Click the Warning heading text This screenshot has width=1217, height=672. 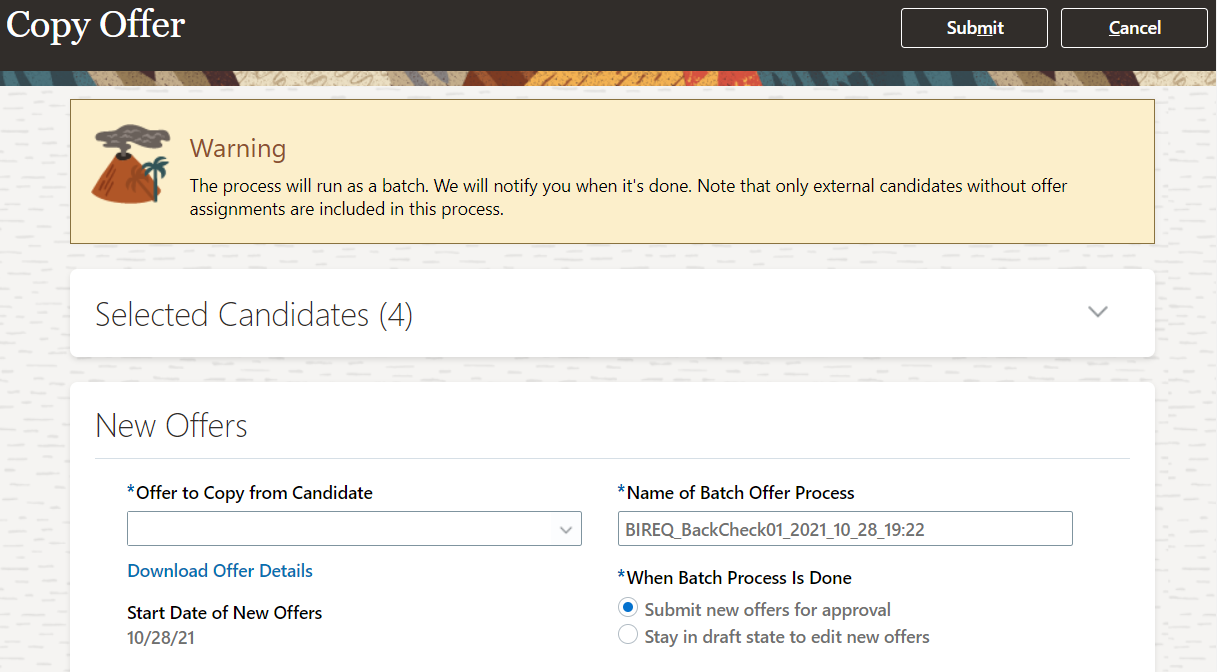coord(238,149)
